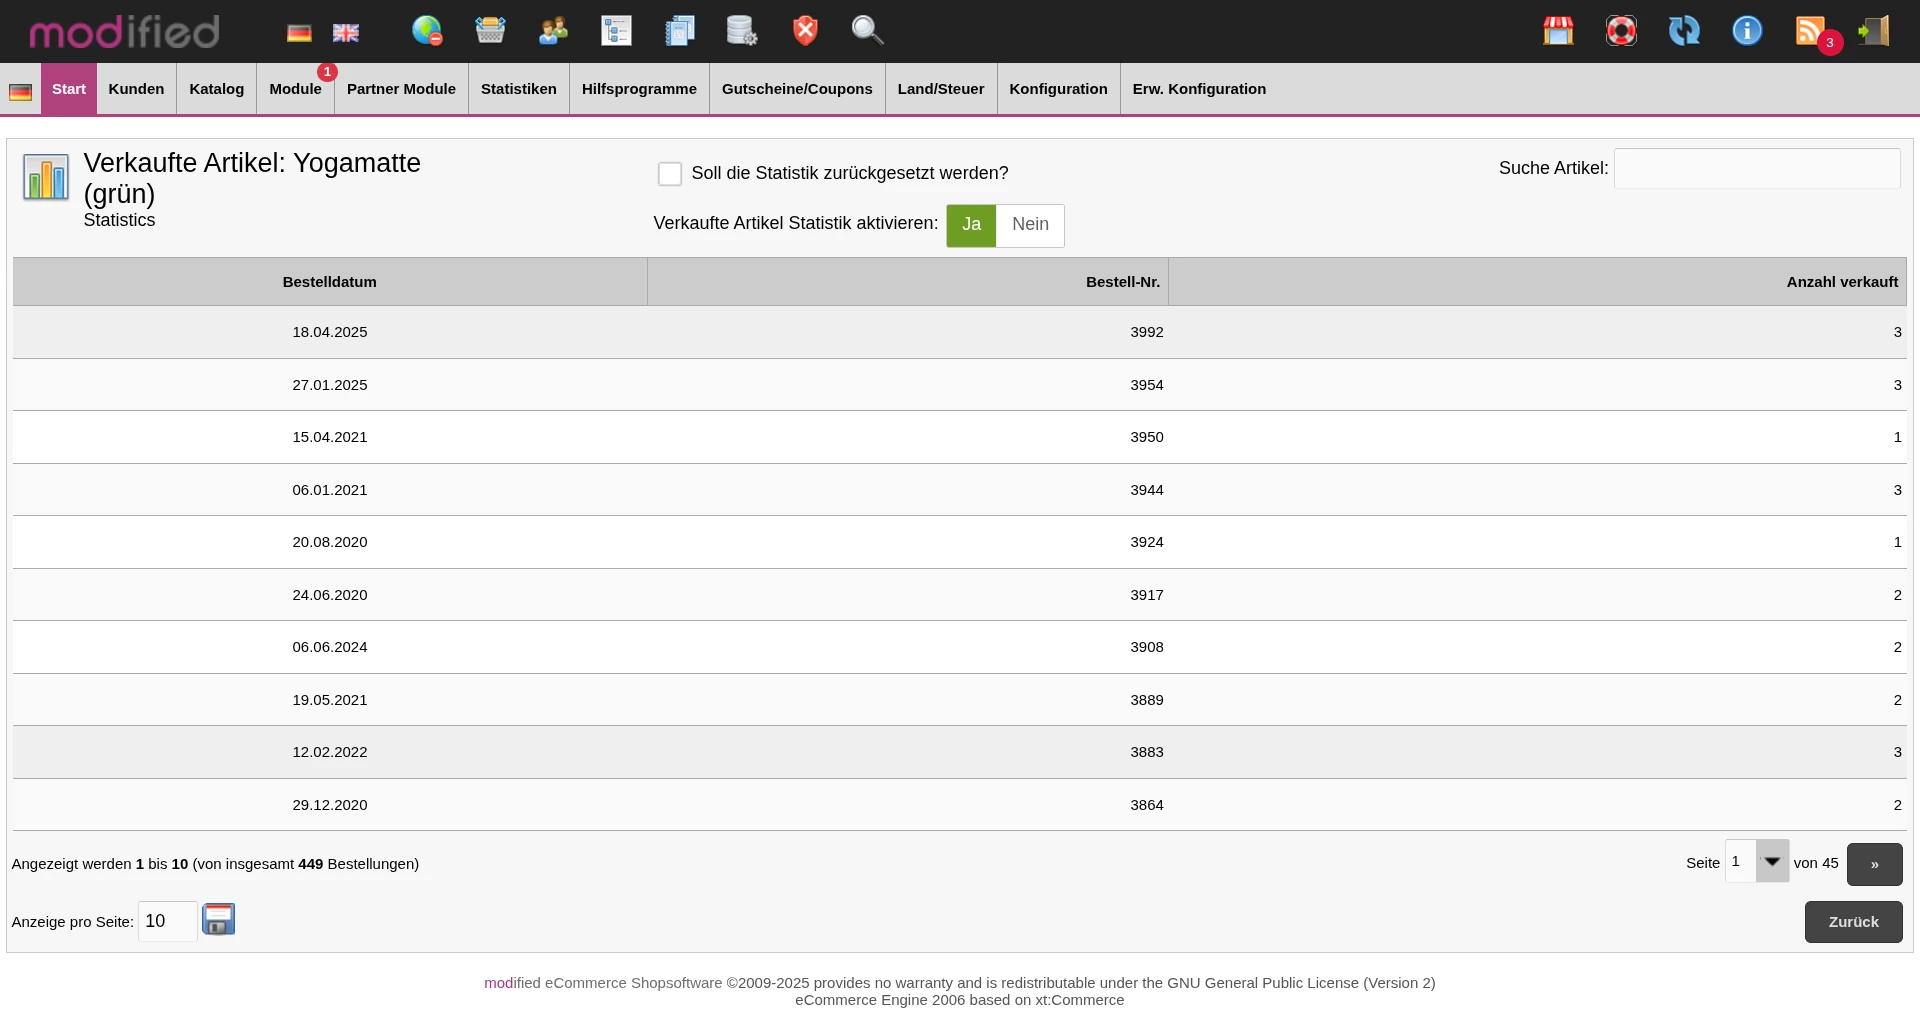Image resolution: width=1920 pixels, height=1028 pixels.
Task: Click the red shield icon
Action: point(805,30)
